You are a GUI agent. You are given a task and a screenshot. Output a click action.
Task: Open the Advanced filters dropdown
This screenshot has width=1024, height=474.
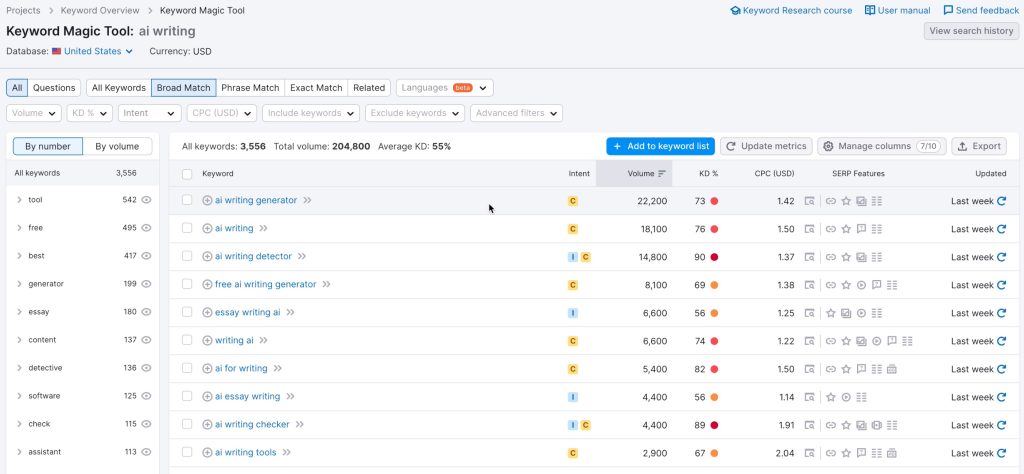point(516,113)
